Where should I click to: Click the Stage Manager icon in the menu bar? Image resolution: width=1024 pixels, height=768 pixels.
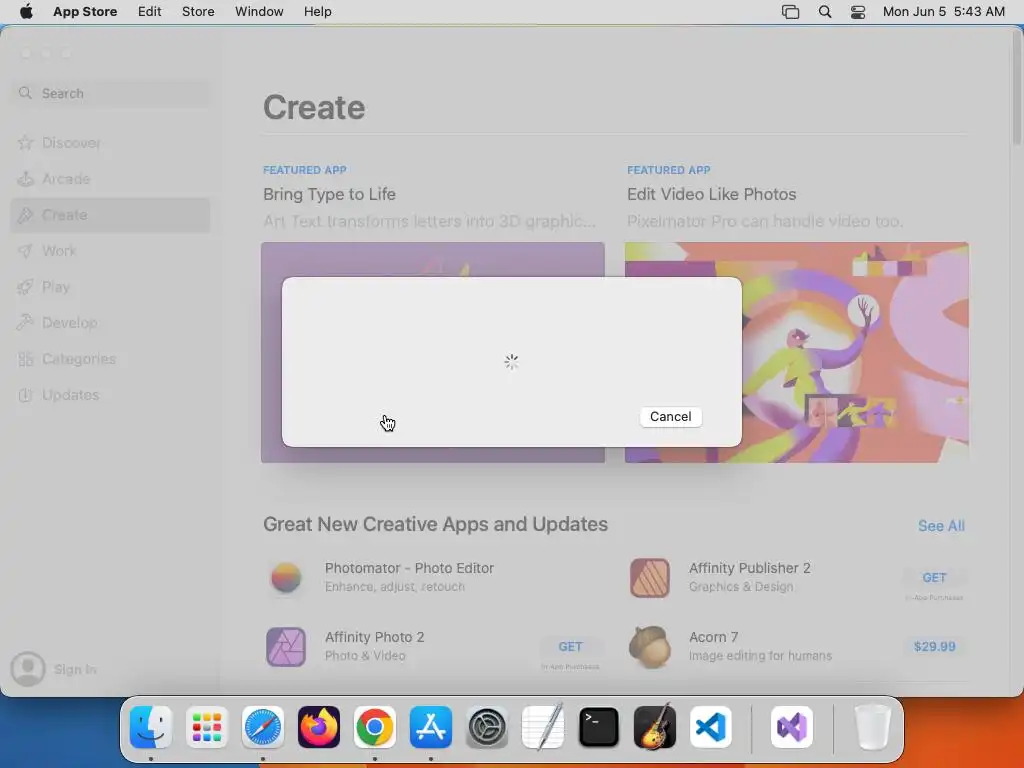click(x=790, y=12)
